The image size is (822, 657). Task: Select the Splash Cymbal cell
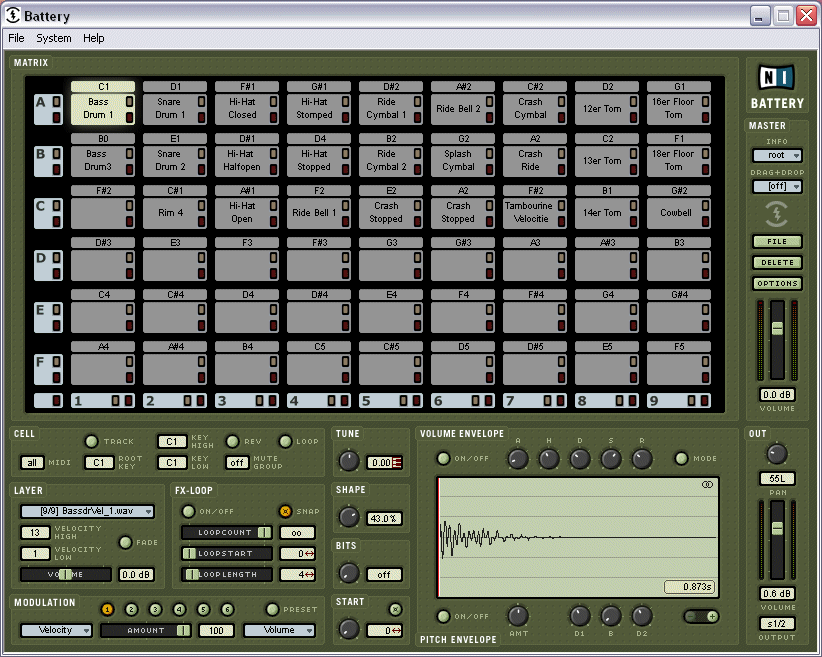click(462, 160)
